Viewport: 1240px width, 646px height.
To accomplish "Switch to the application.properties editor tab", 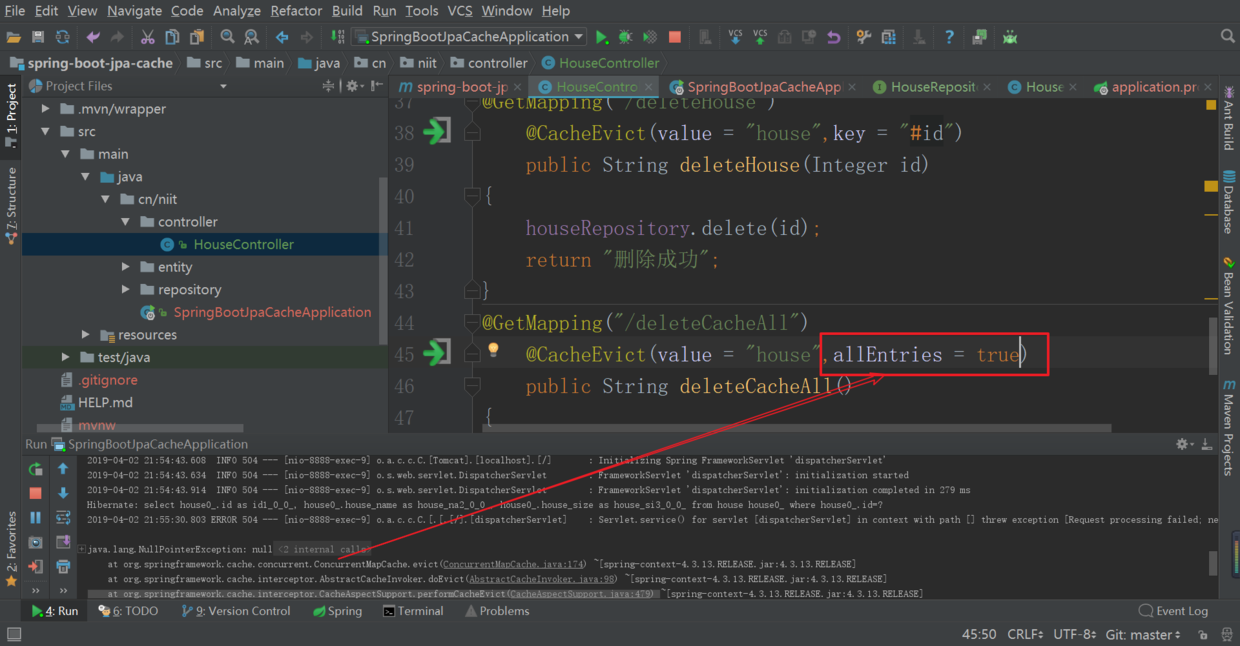I will (1154, 87).
